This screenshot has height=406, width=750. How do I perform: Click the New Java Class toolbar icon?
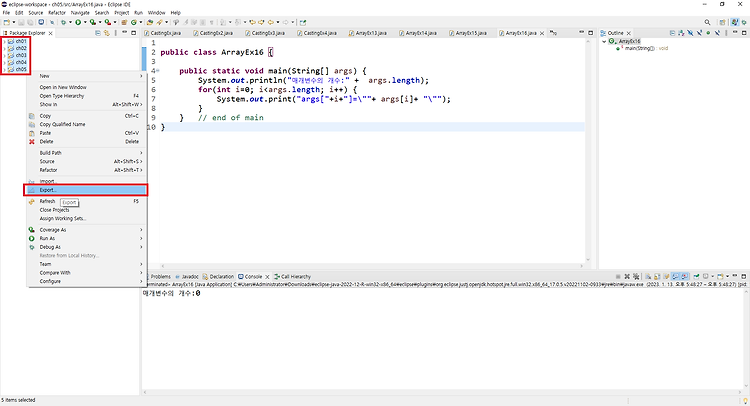134,22
